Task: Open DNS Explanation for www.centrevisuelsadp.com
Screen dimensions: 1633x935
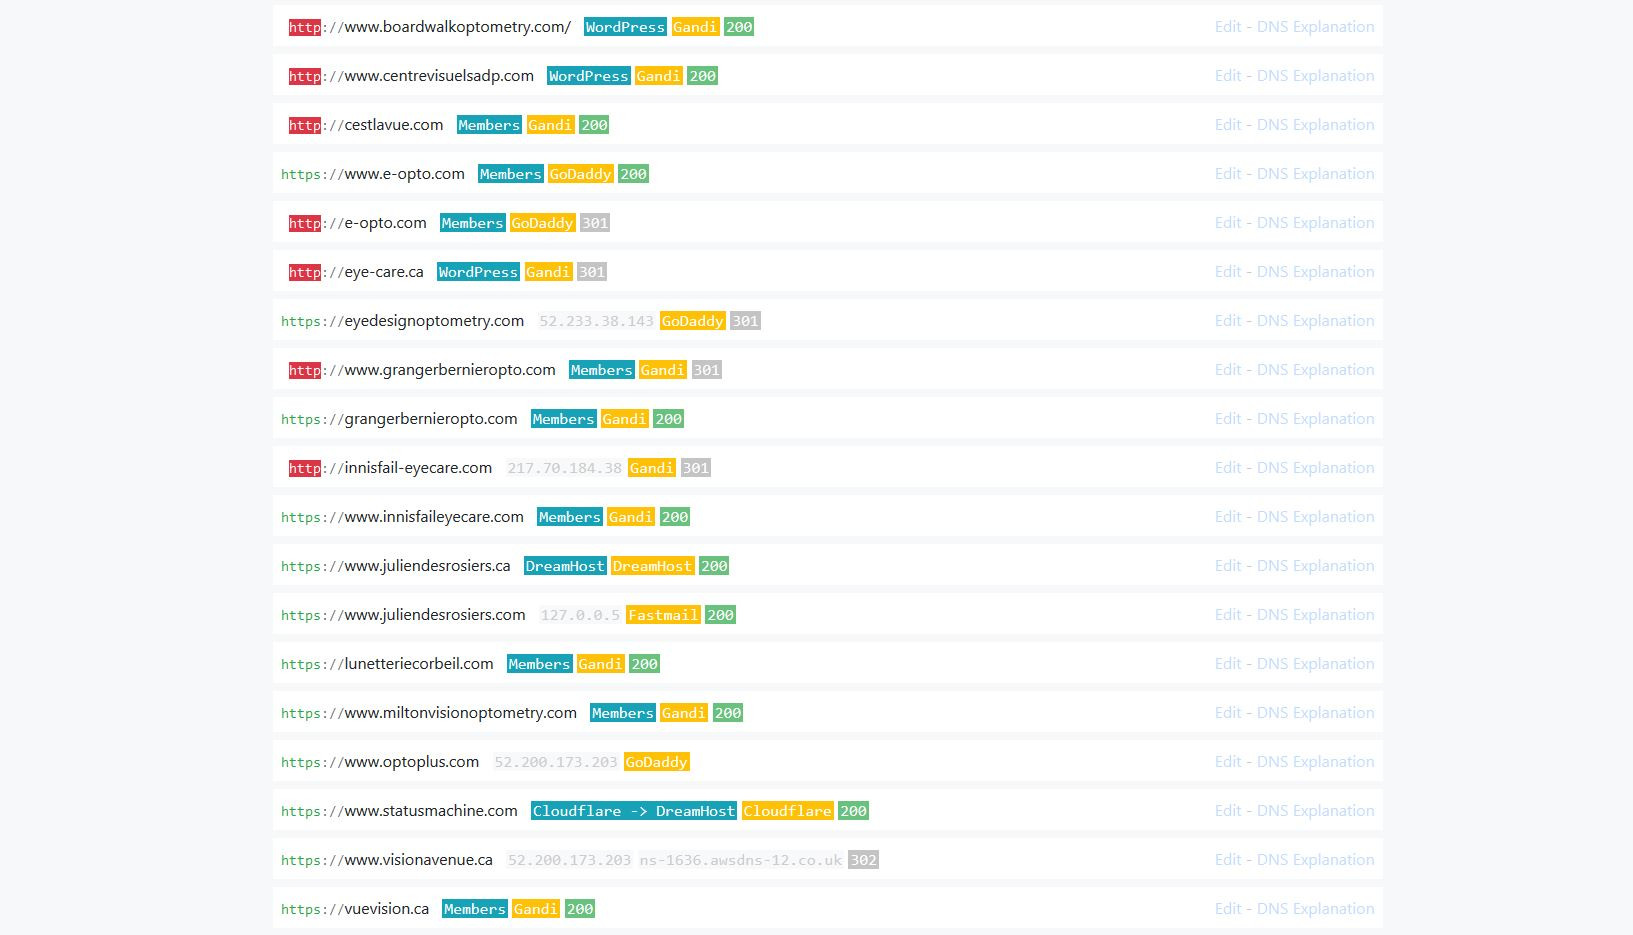Action: point(1315,75)
